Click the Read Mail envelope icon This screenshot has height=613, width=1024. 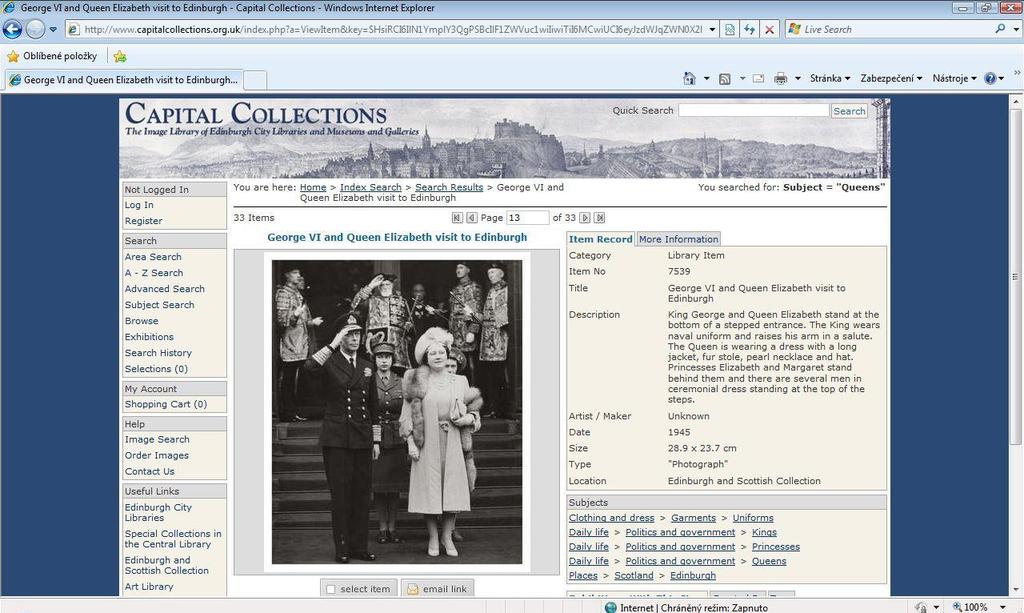(x=758, y=78)
